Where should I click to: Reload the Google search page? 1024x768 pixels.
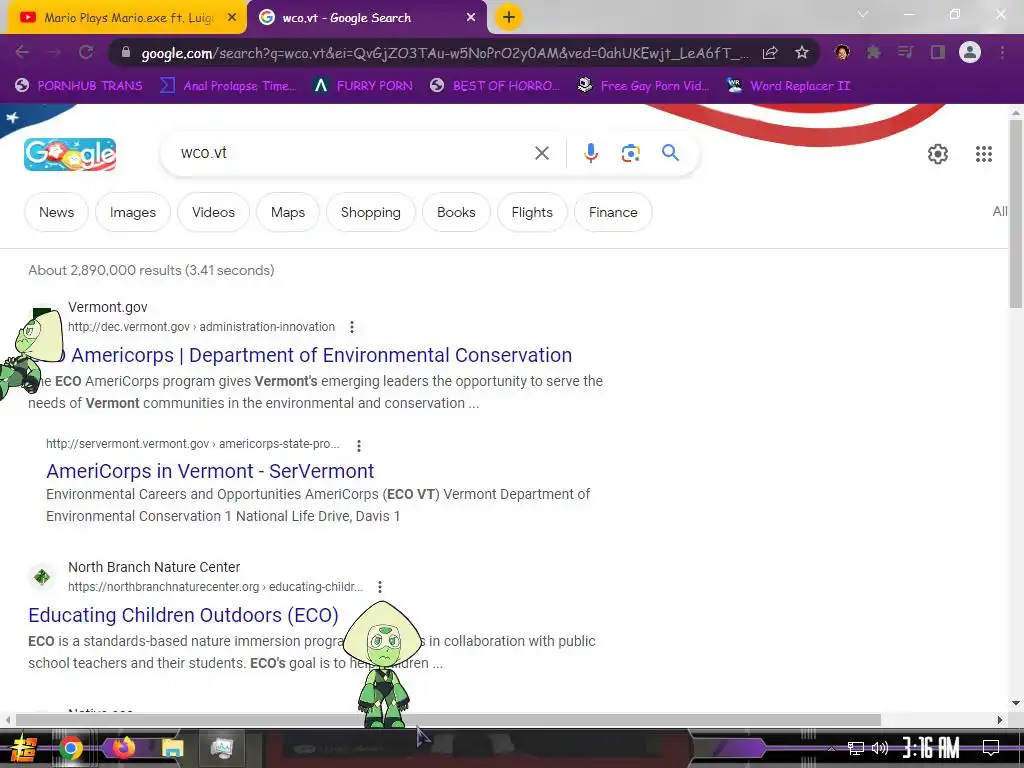[86, 52]
